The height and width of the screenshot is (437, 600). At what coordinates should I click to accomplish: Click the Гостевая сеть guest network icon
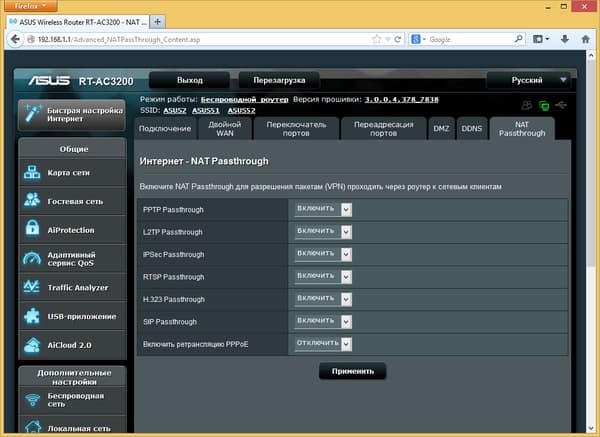click(x=32, y=200)
